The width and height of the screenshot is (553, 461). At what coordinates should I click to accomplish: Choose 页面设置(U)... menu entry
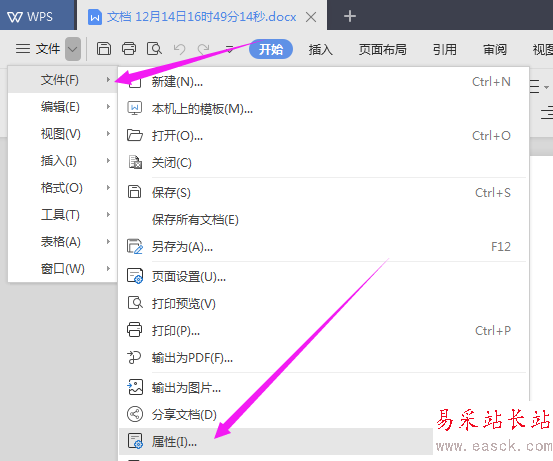(x=324, y=277)
